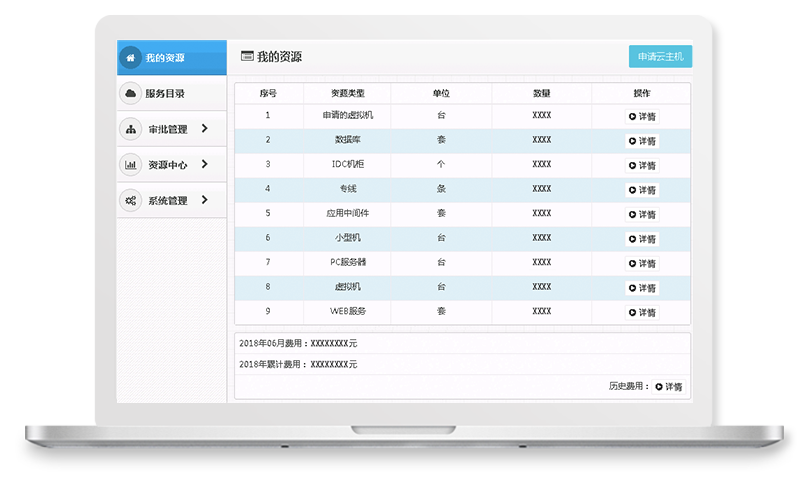Viewport: 808px width, 495px height.
Task: Click the home icon beside 我的资源
Action: click(131, 58)
